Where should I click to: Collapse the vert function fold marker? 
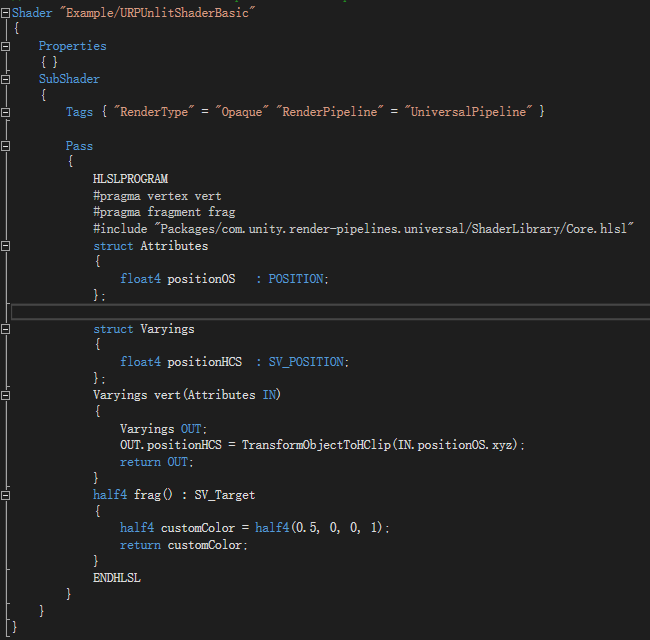(x=5, y=395)
